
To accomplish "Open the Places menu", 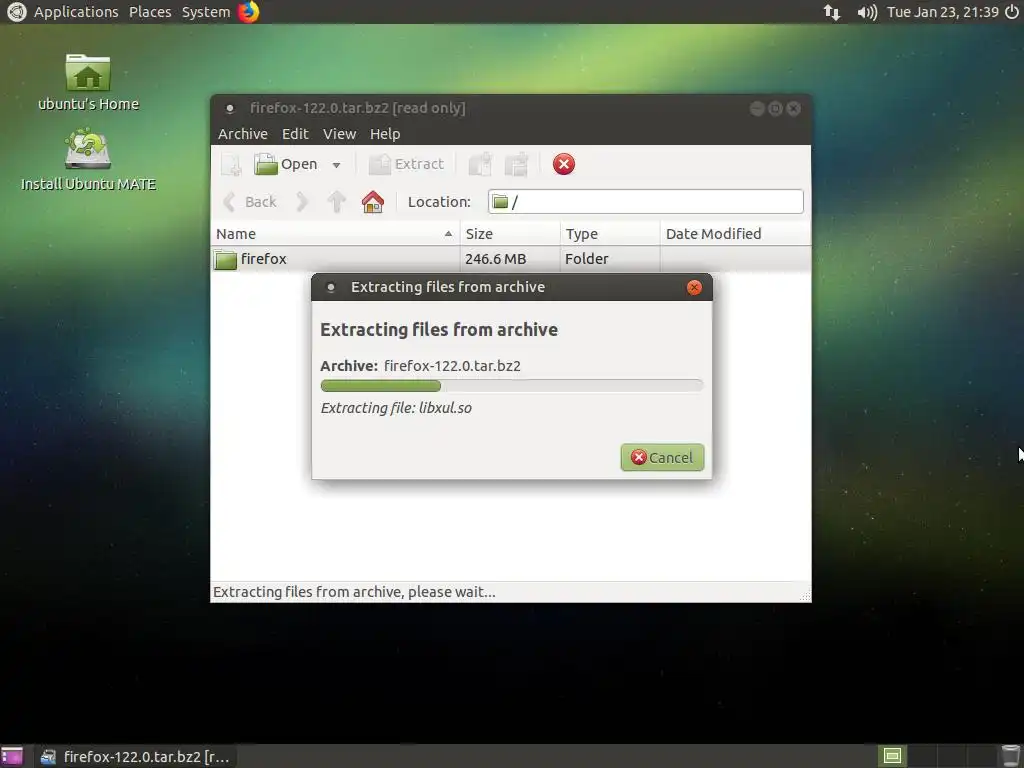I will (x=150, y=12).
